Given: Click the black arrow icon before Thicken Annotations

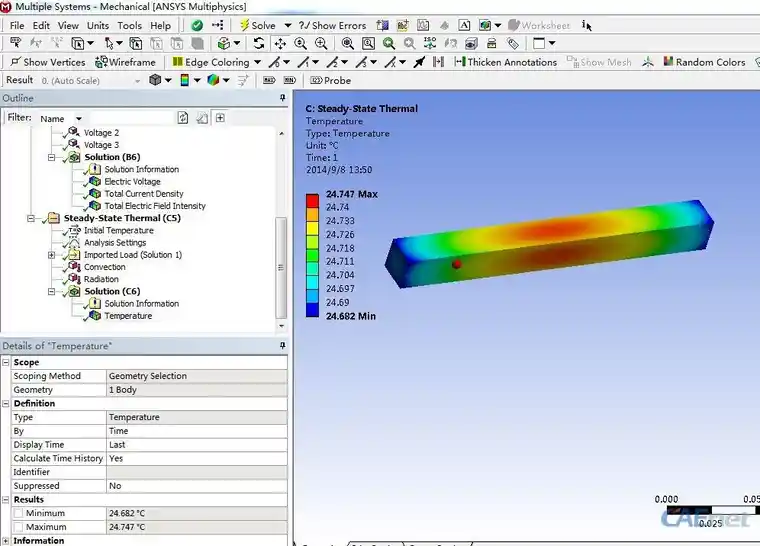Looking at the screenshot, I should click(x=419, y=62).
